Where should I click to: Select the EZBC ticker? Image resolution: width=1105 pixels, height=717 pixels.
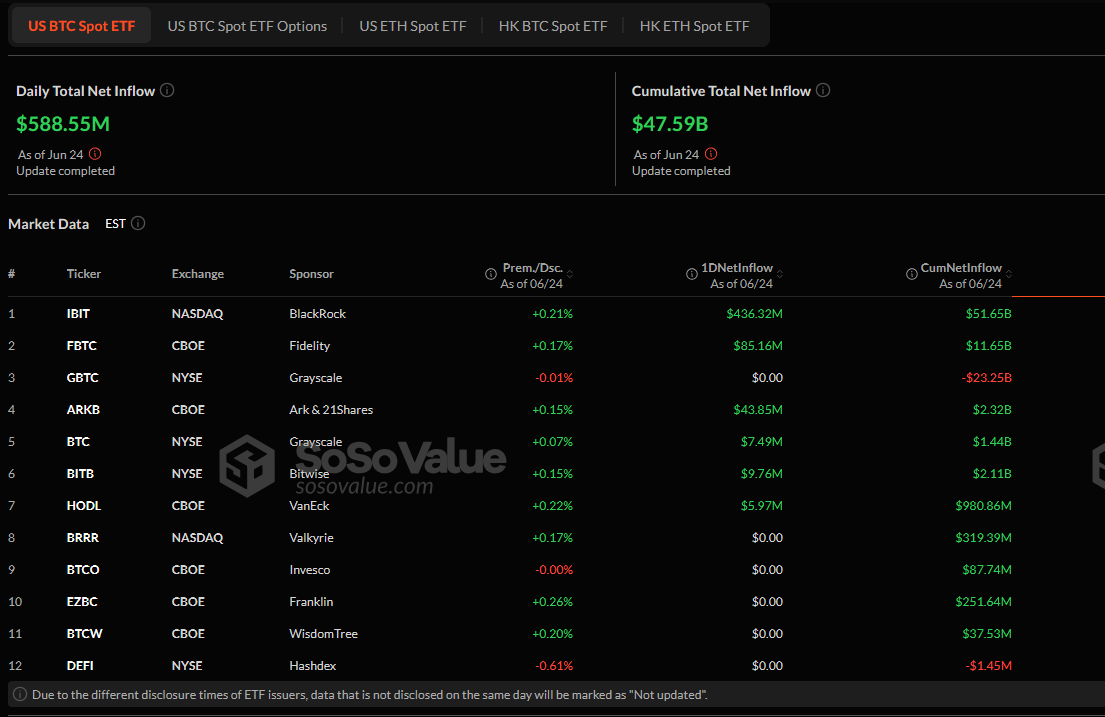[82, 601]
